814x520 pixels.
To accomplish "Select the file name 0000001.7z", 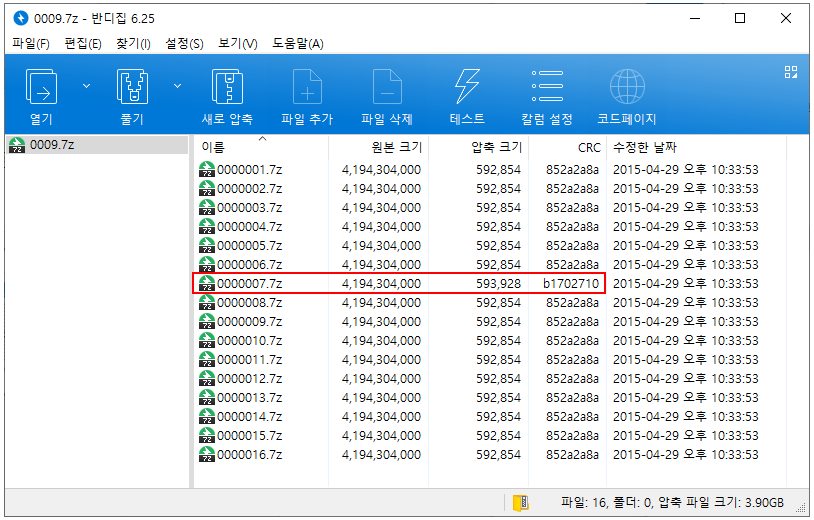I will point(250,170).
